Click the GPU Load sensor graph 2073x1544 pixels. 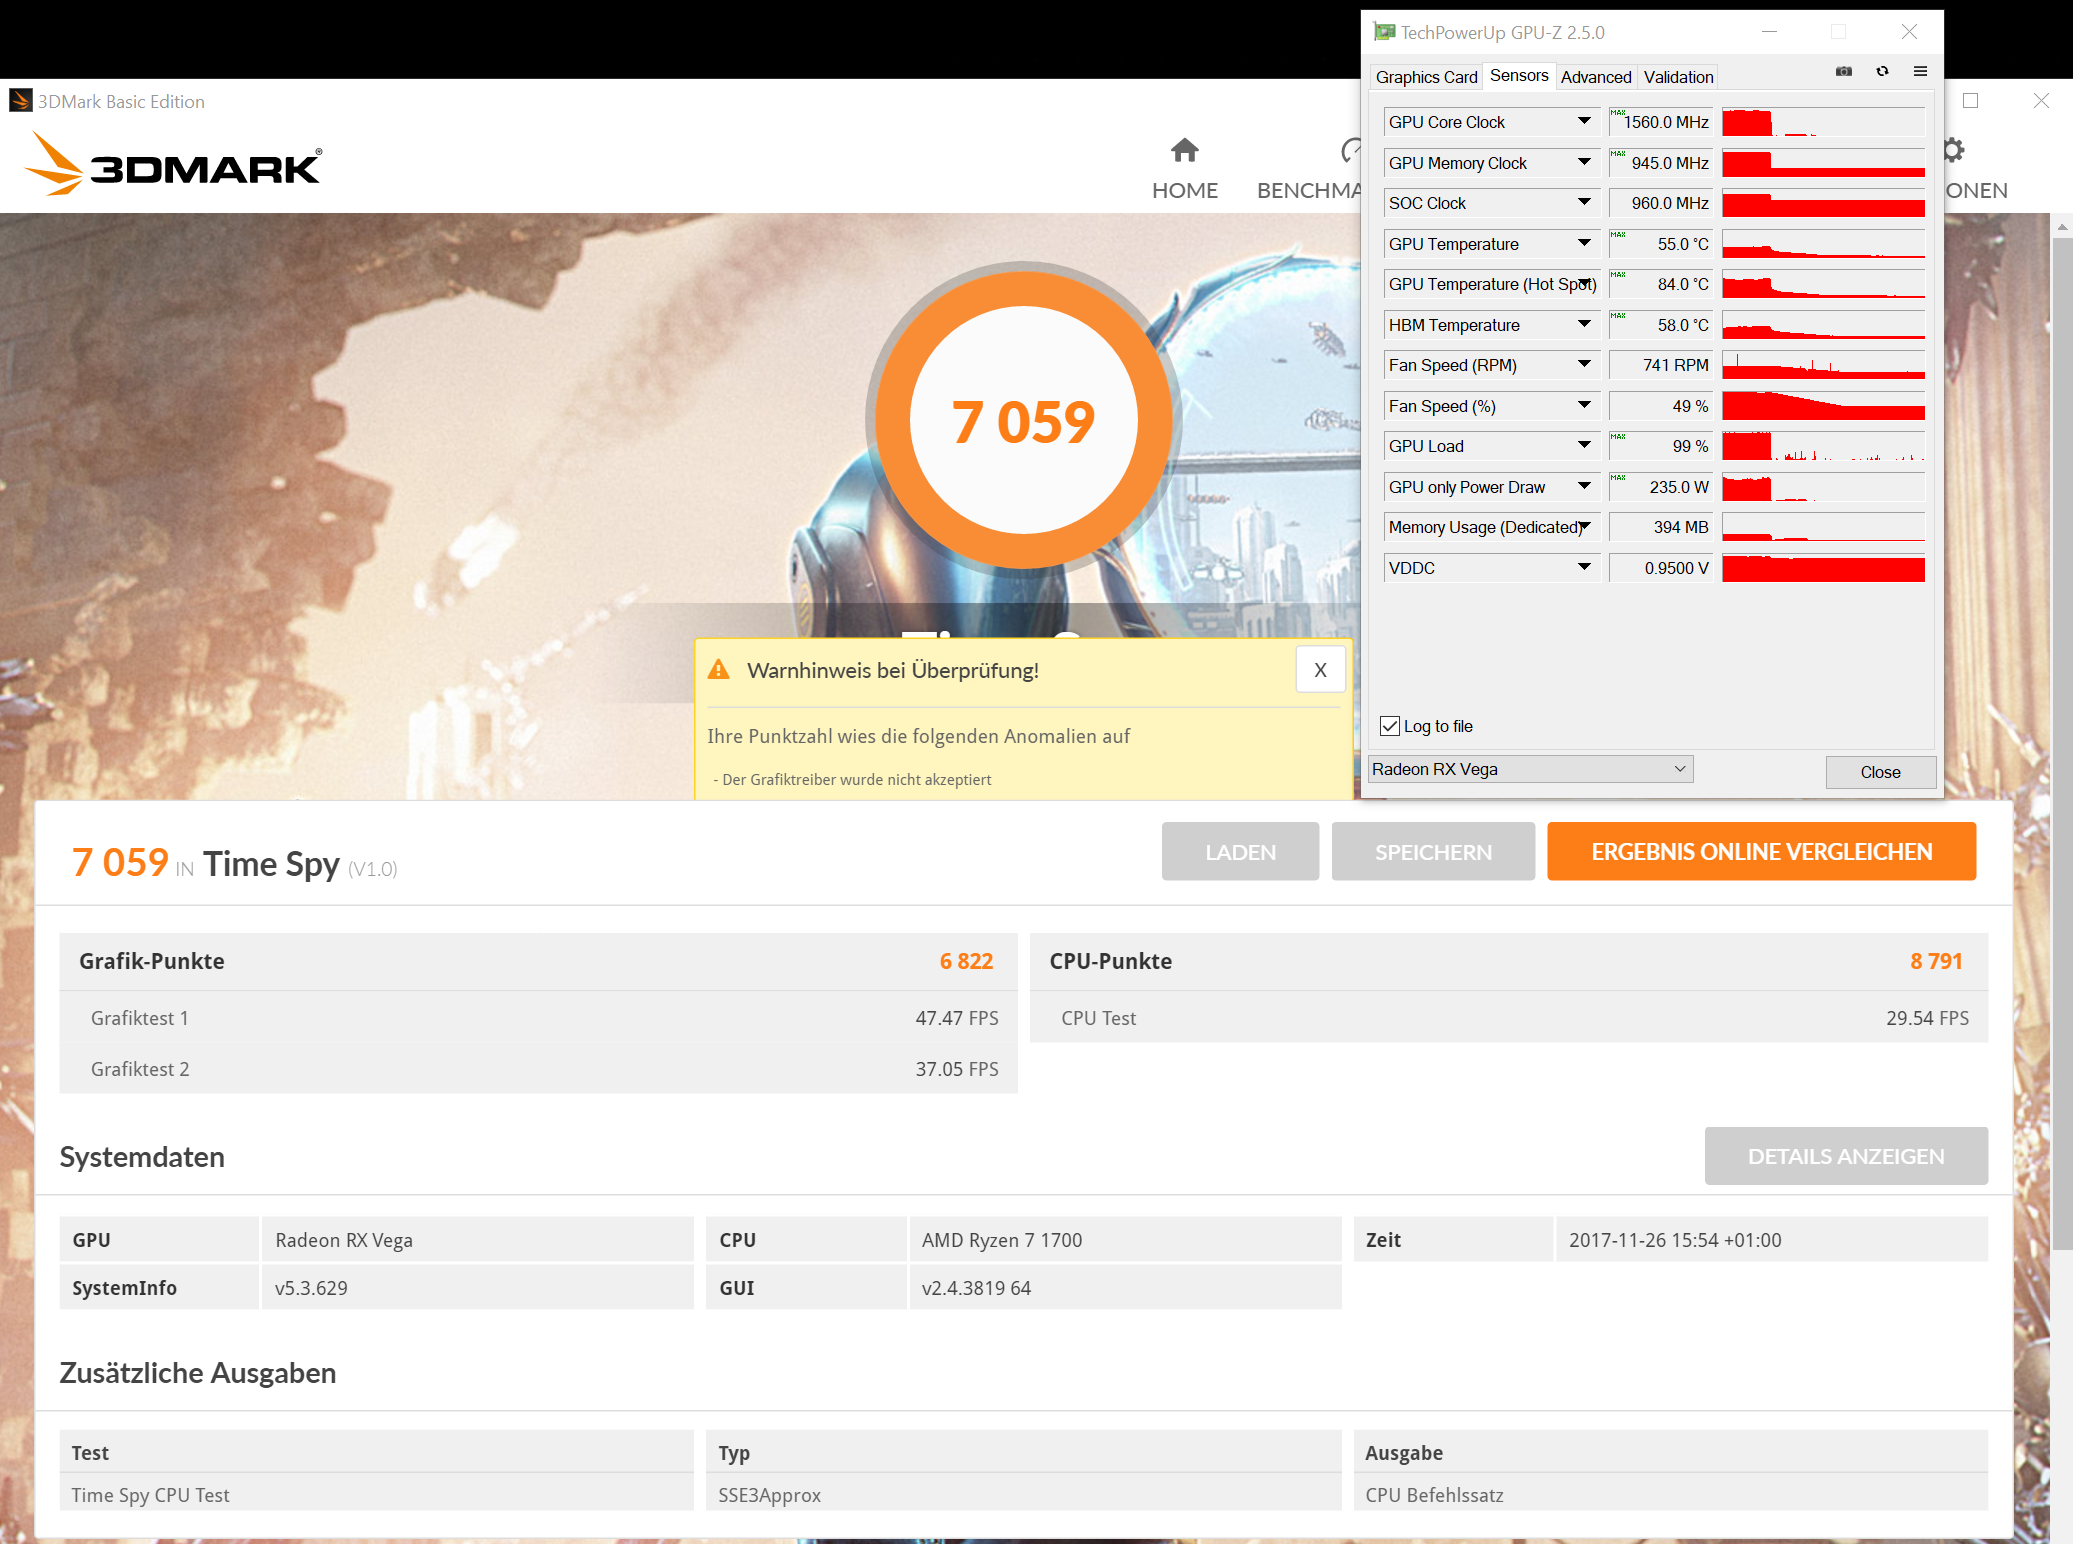click(x=1823, y=446)
